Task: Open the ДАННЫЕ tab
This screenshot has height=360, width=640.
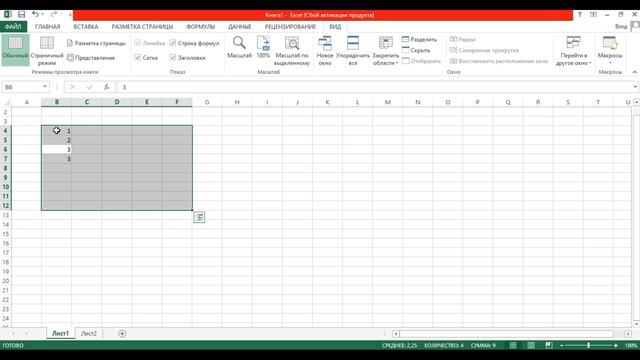Action: point(240,27)
